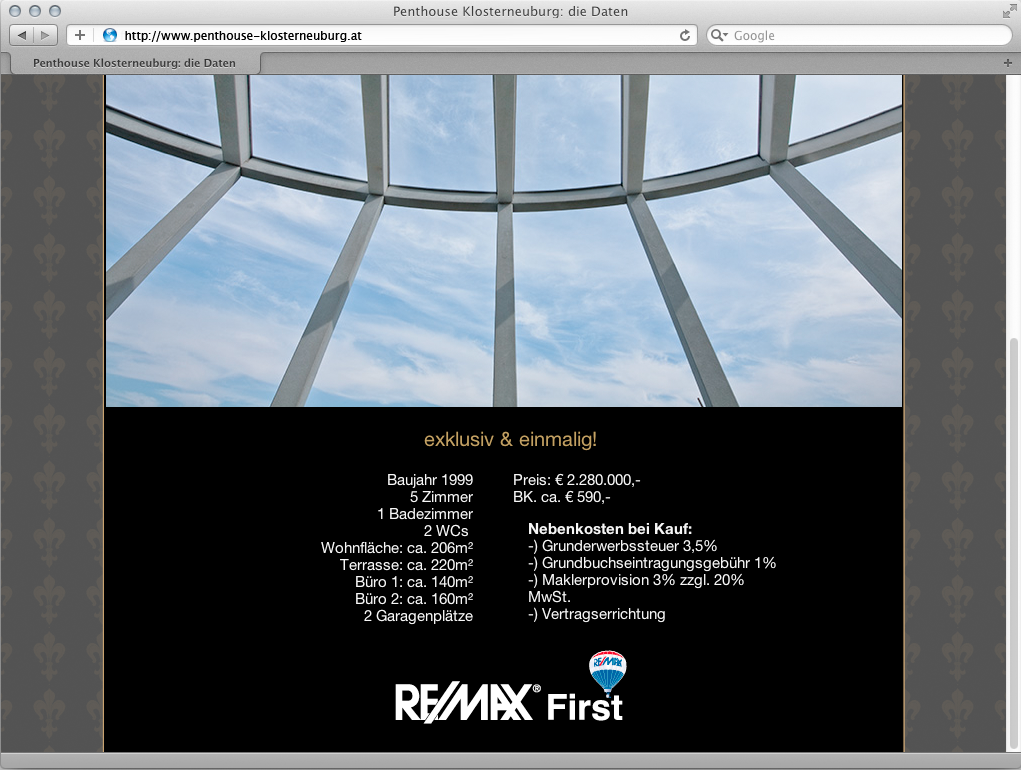Click the window title 'Penthouse Klosterneuburg: die Daten'

tap(510, 11)
